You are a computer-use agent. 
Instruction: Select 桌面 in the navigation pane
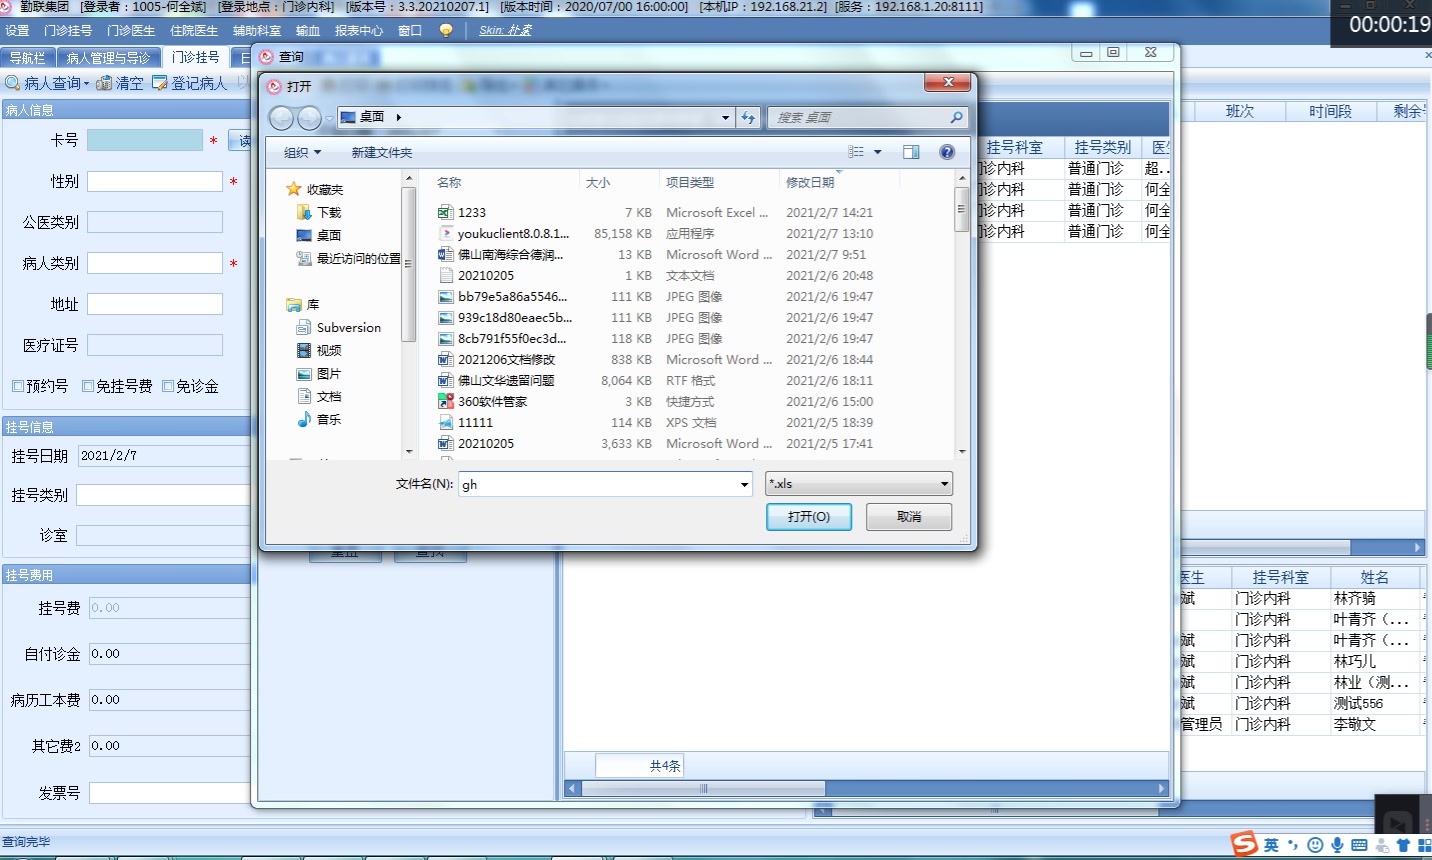319,235
